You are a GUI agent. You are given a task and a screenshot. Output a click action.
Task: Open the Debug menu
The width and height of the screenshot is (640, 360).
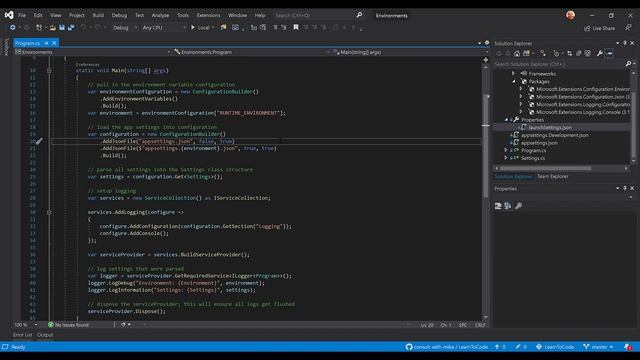tap(119, 15)
